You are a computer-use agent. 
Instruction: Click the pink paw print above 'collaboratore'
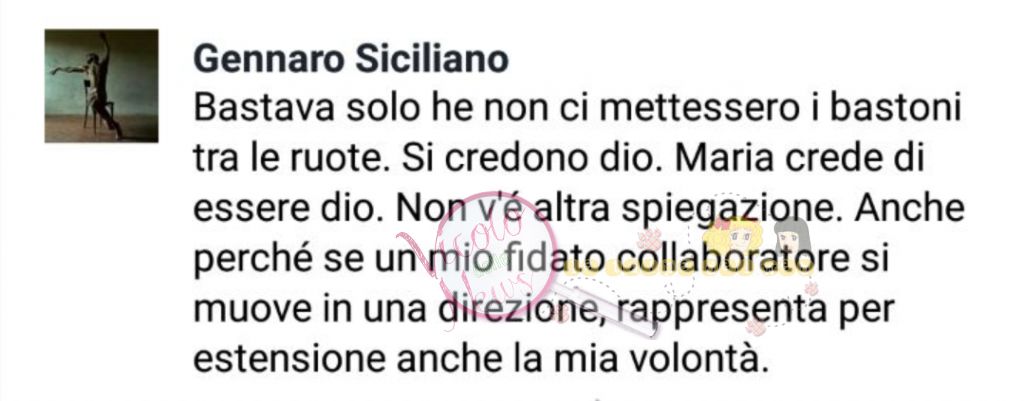click(650, 238)
